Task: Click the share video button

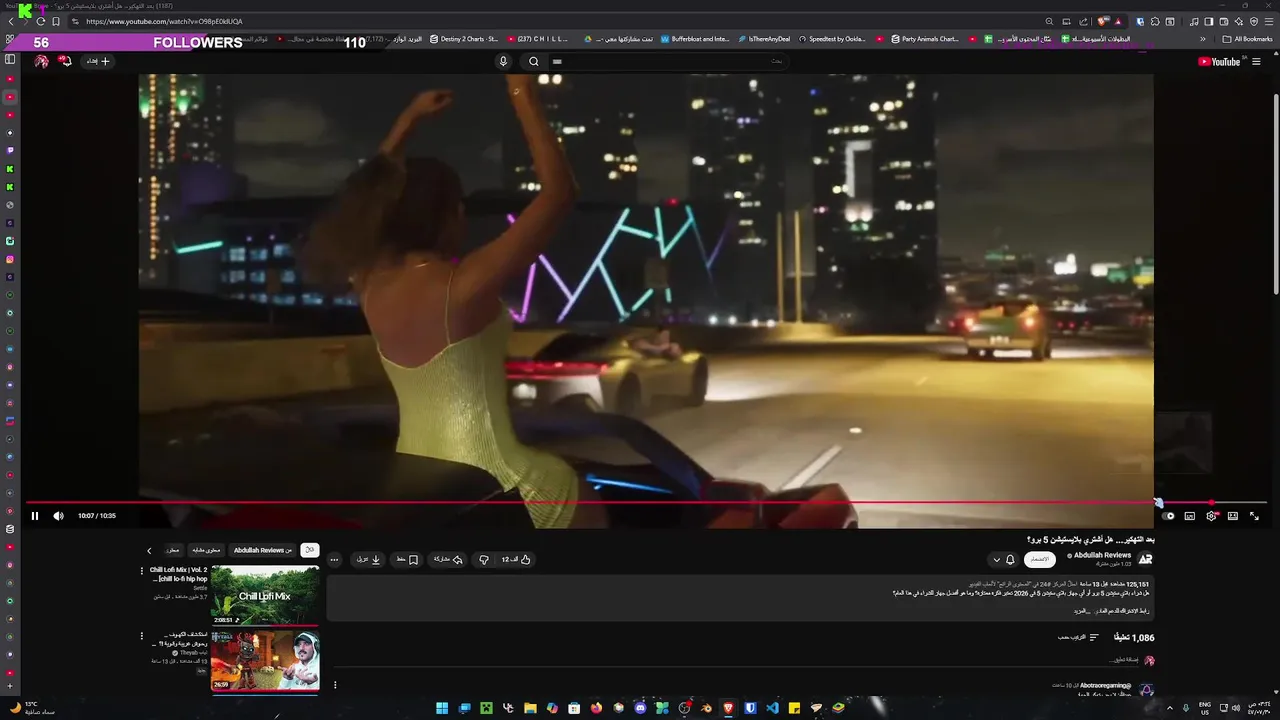Action: [x=447, y=560]
